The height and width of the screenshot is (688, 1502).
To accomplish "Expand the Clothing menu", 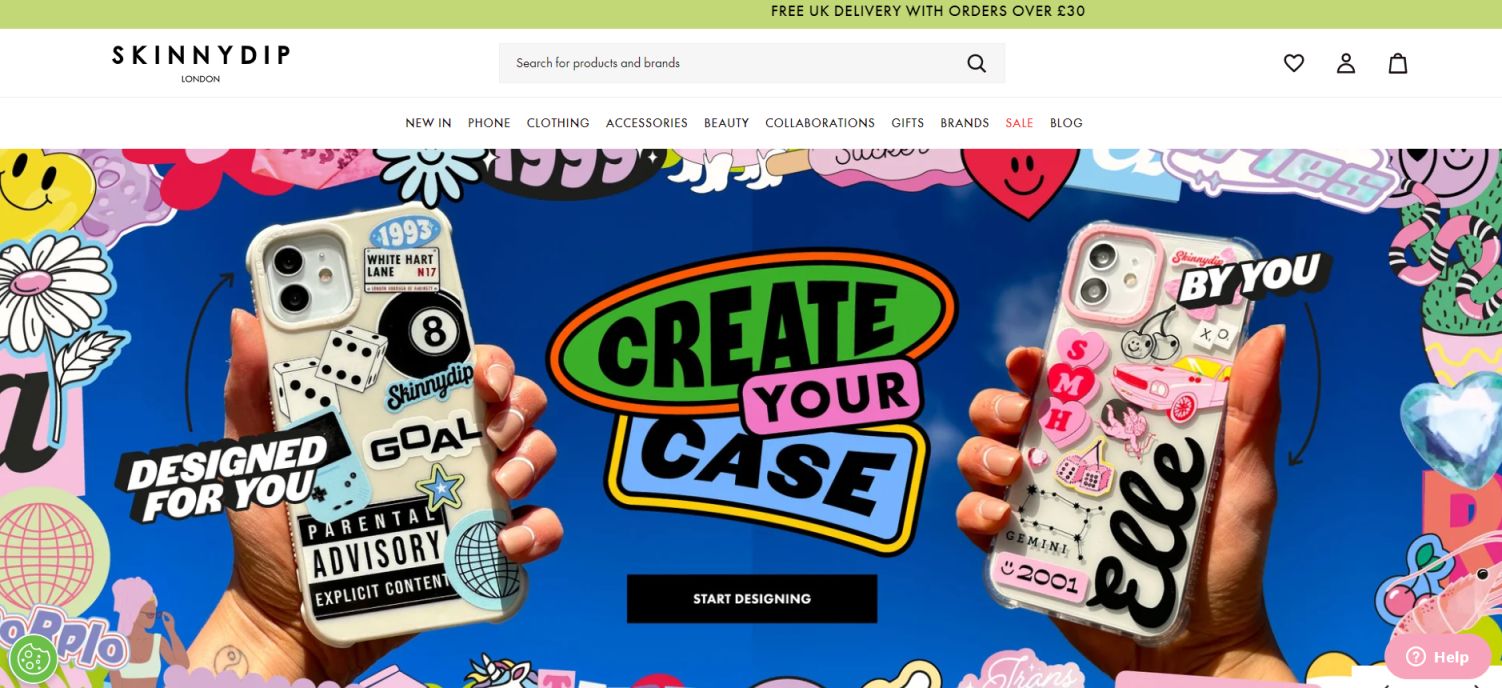I will pyautogui.click(x=558, y=123).
